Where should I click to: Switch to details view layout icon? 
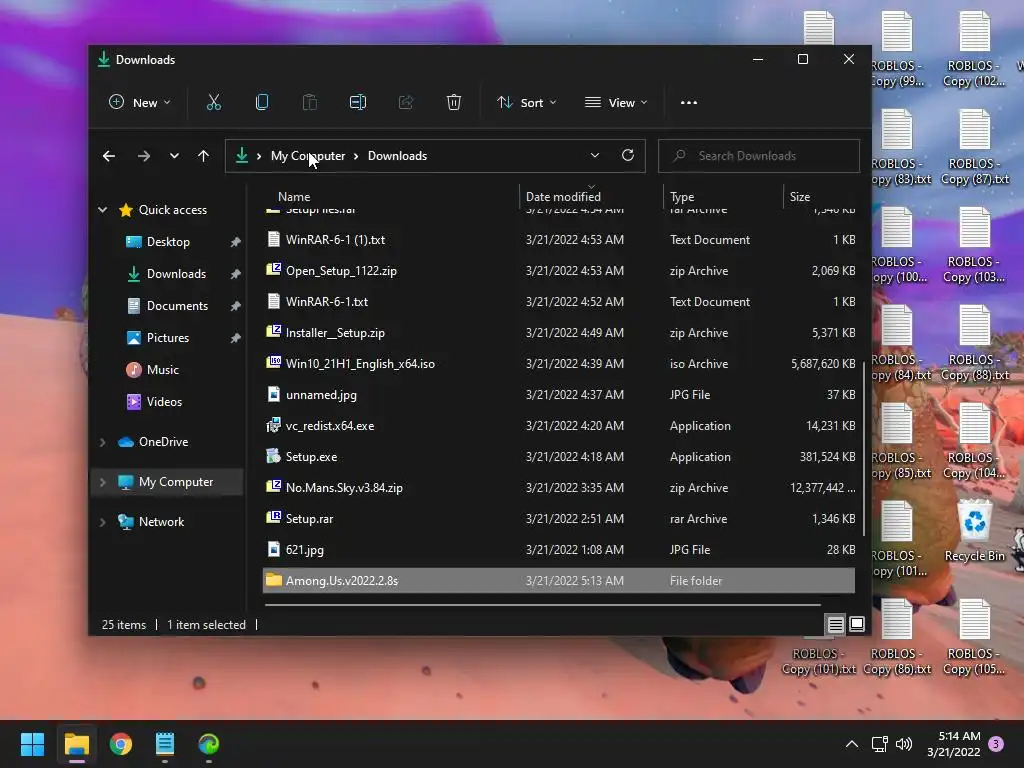(x=835, y=624)
